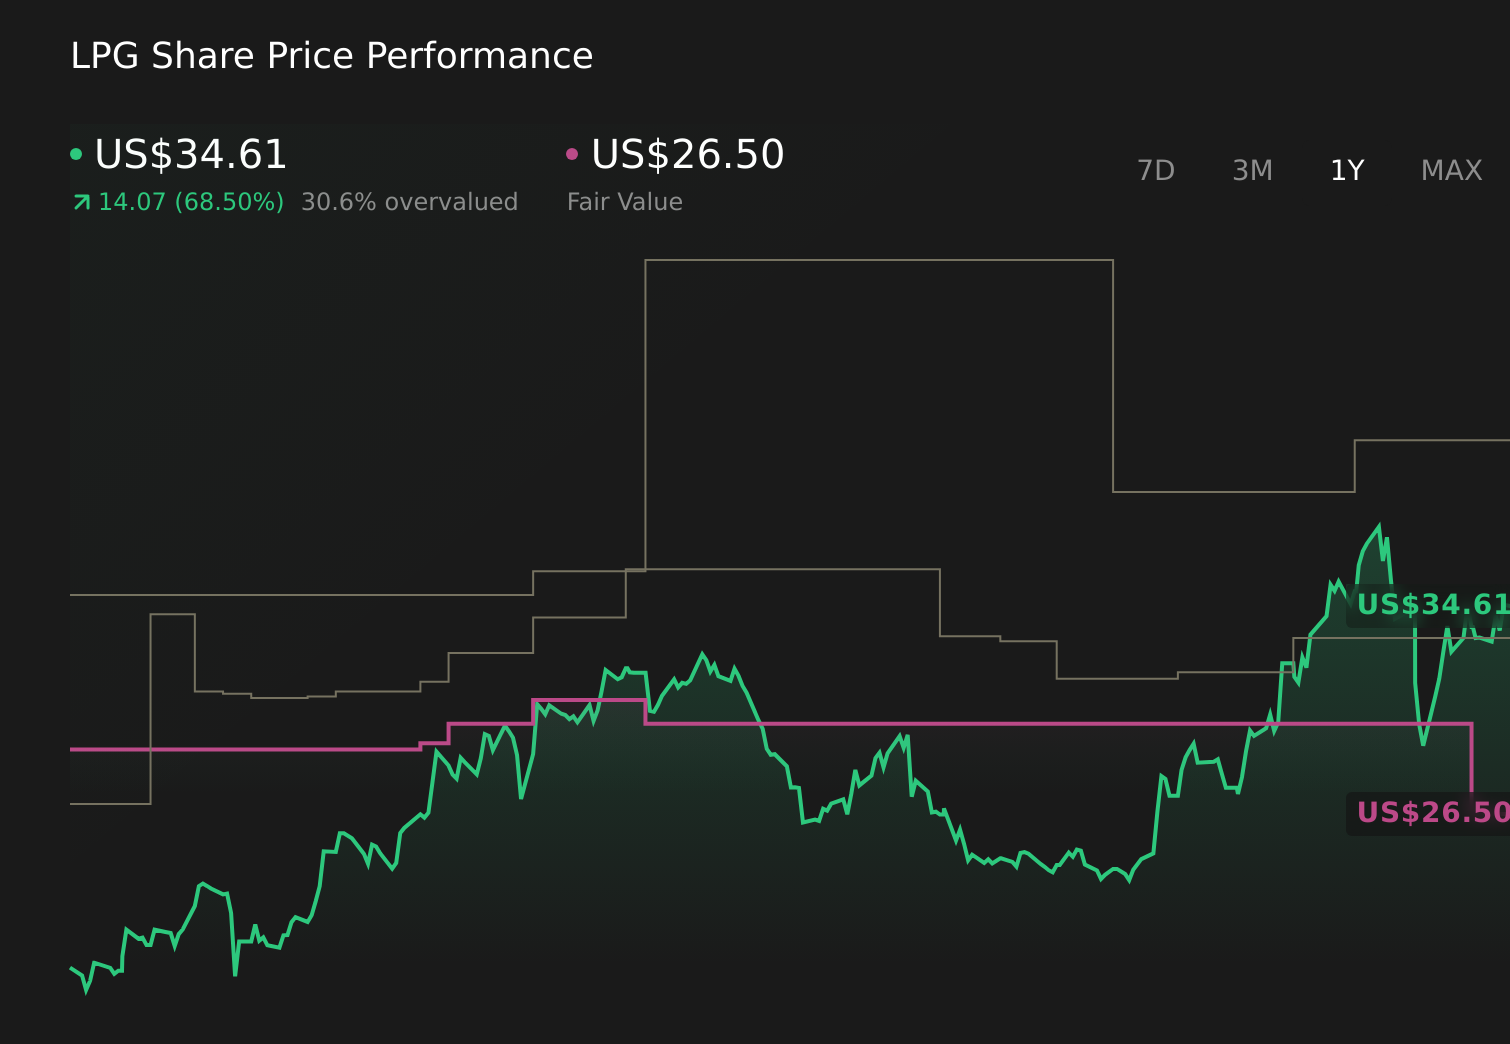Click the pink Fair Value legend dot

coord(572,152)
